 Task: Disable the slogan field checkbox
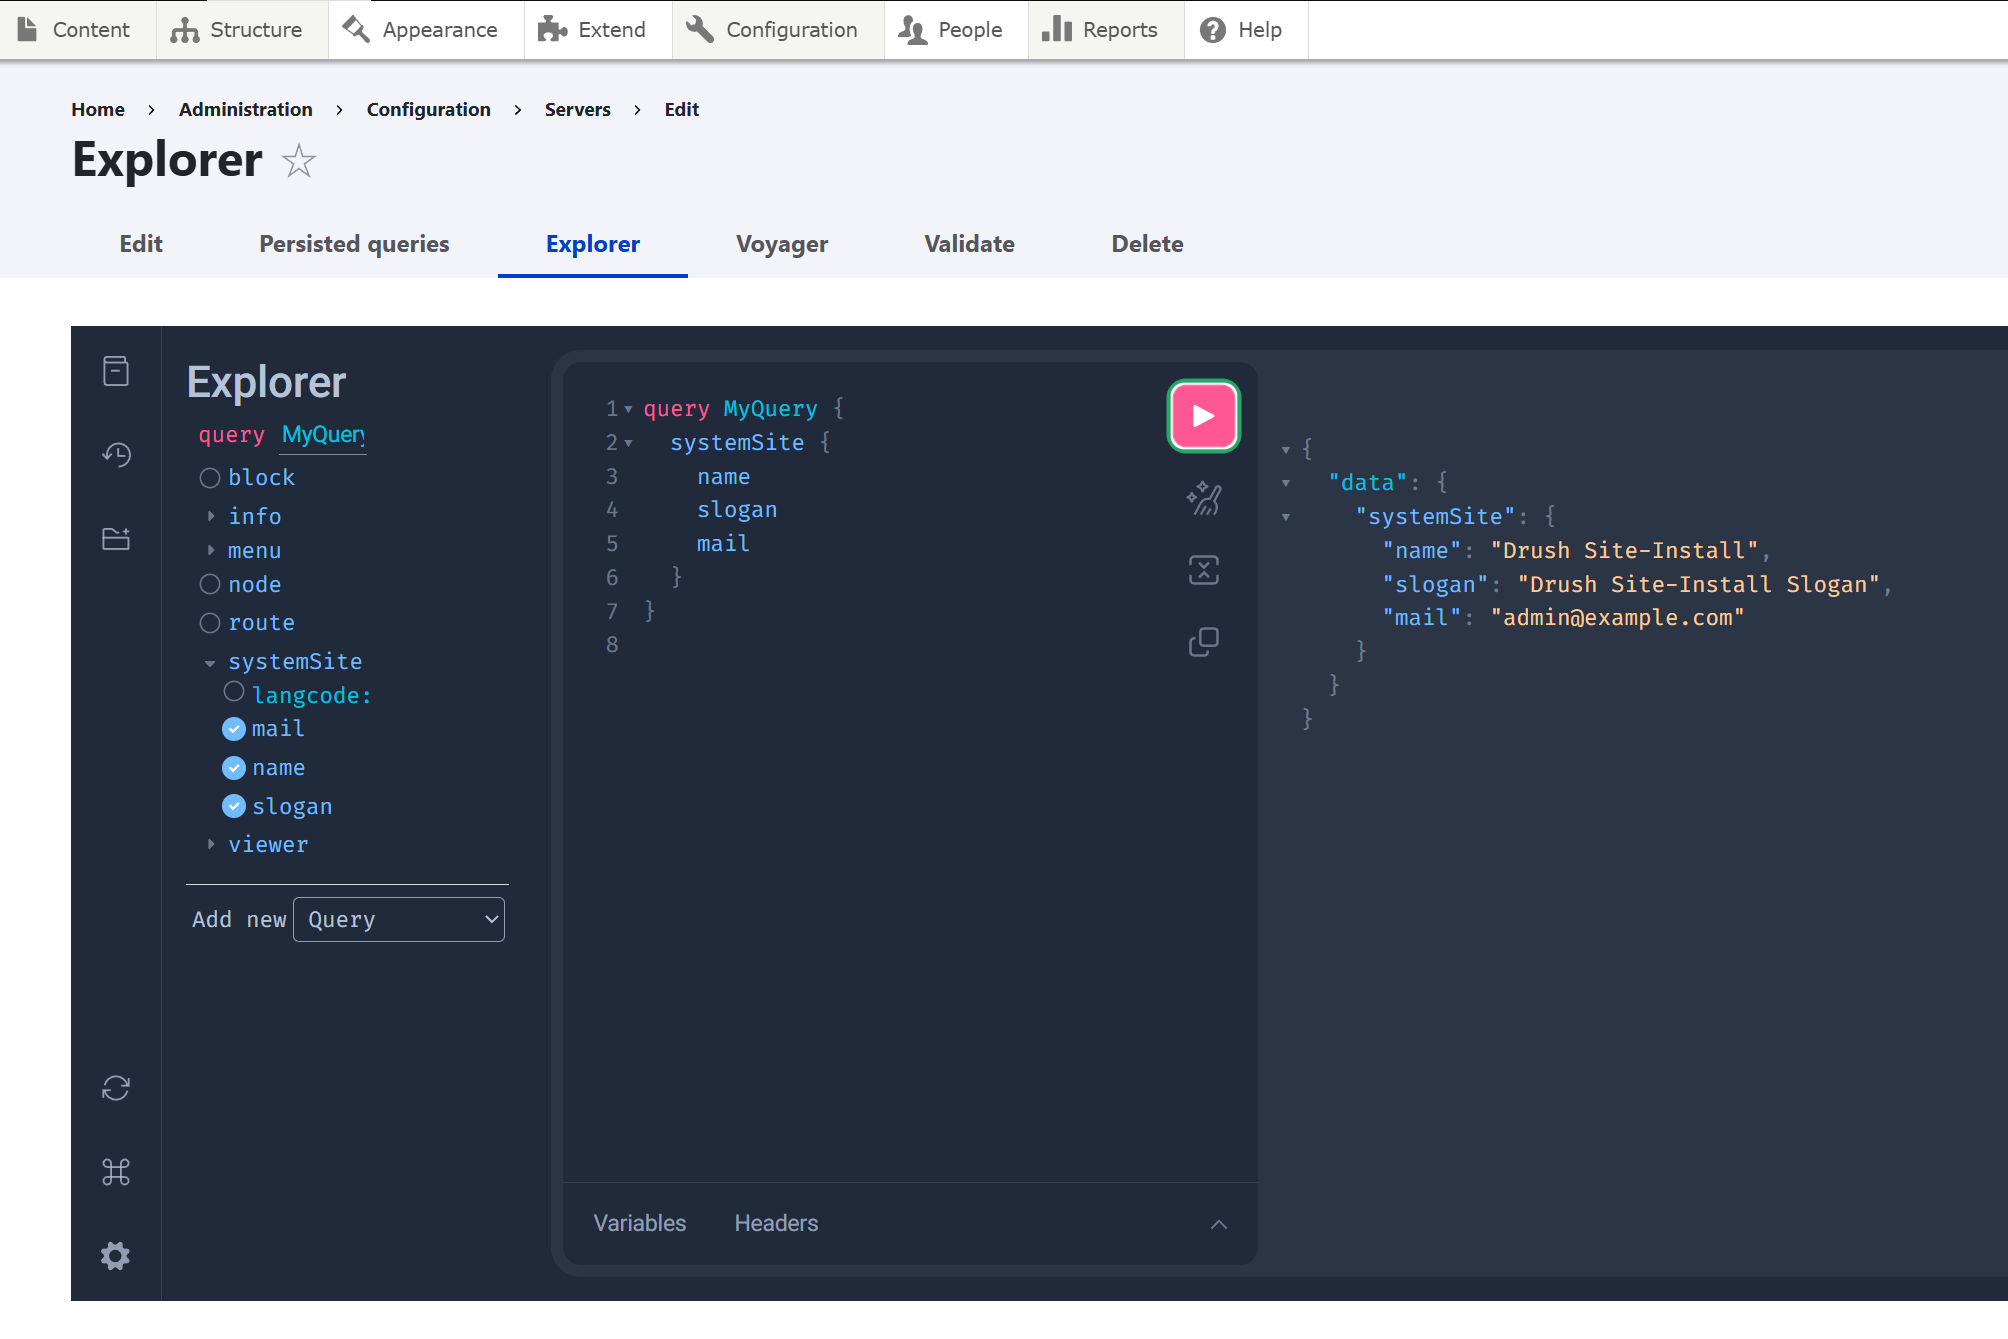tap(234, 806)
